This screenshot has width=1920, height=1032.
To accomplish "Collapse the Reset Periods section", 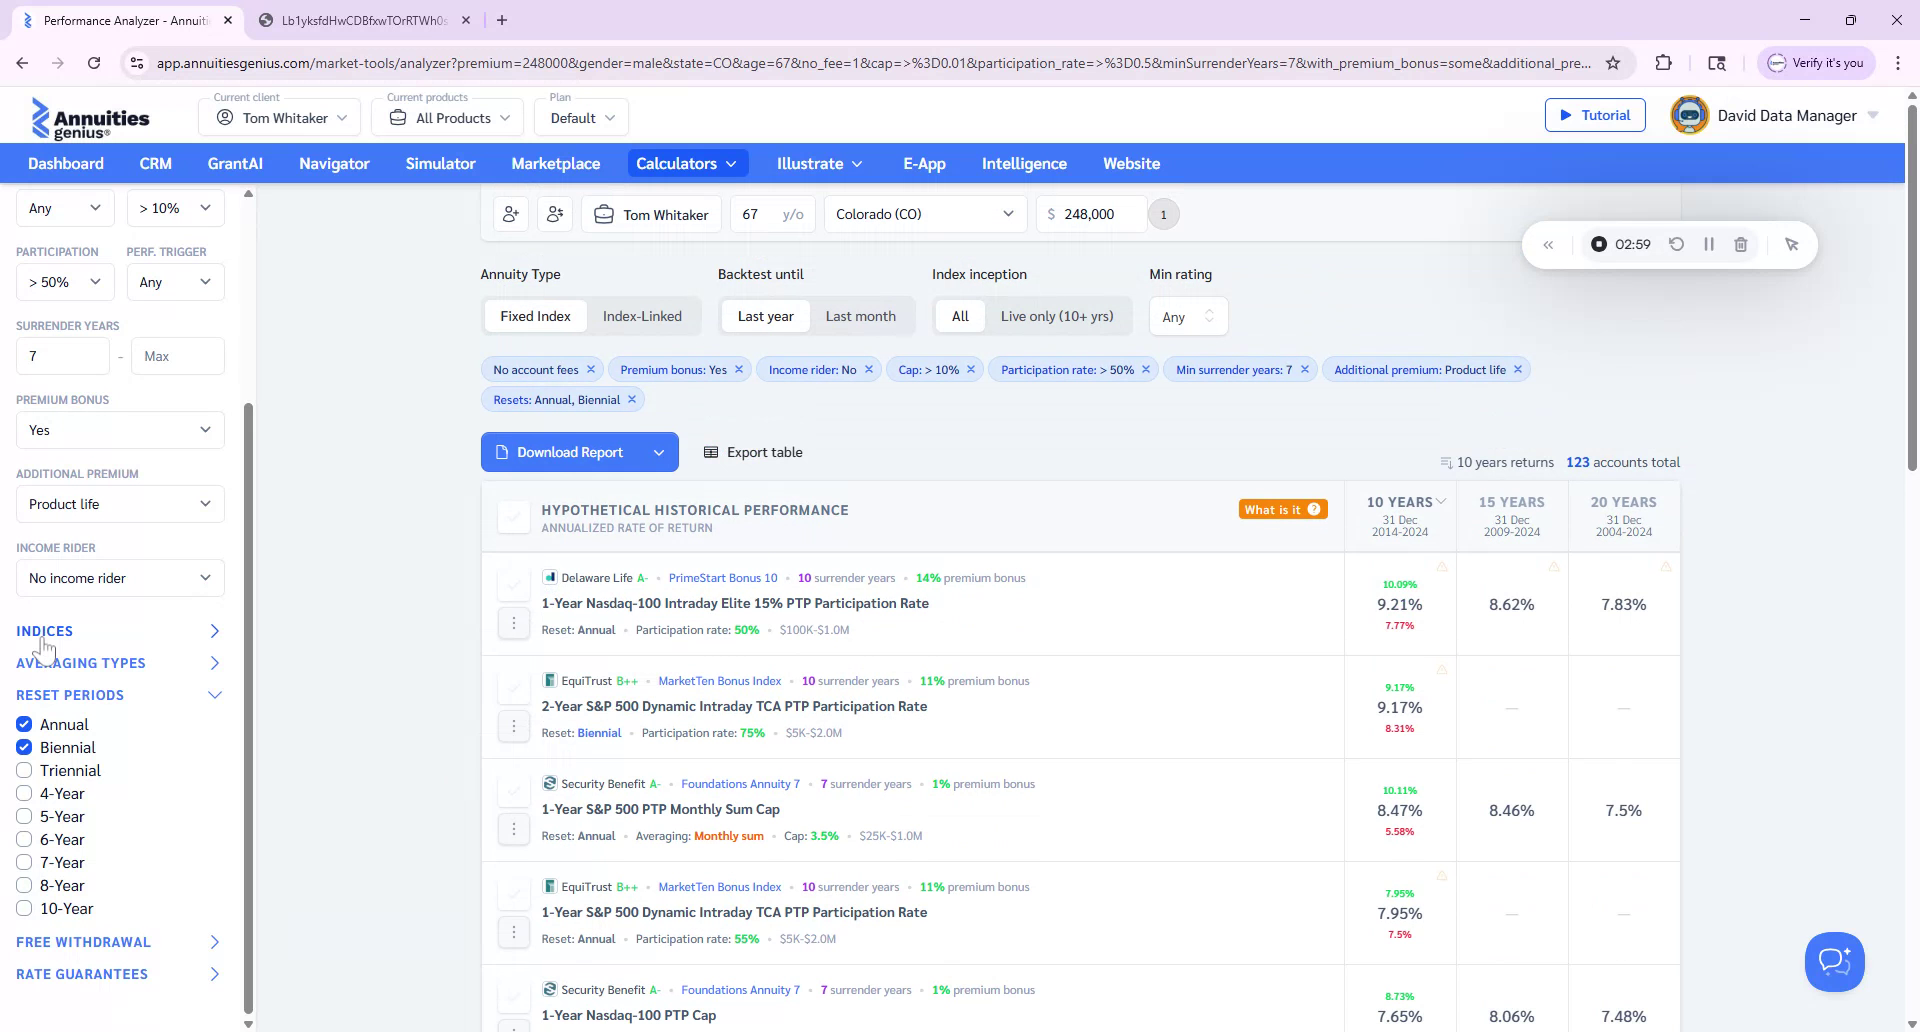I will (x=214, y=694).
